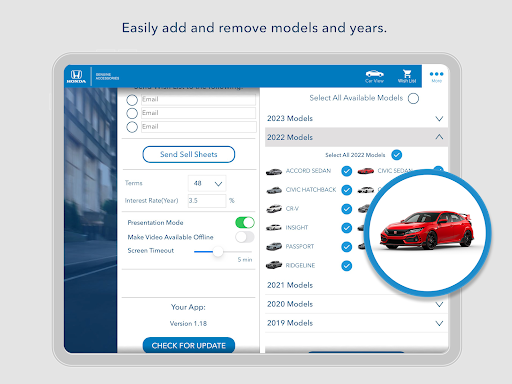Collapse the 2022 Models section
Viewport: 512px width, 384px height.
(x=356, y=137)
